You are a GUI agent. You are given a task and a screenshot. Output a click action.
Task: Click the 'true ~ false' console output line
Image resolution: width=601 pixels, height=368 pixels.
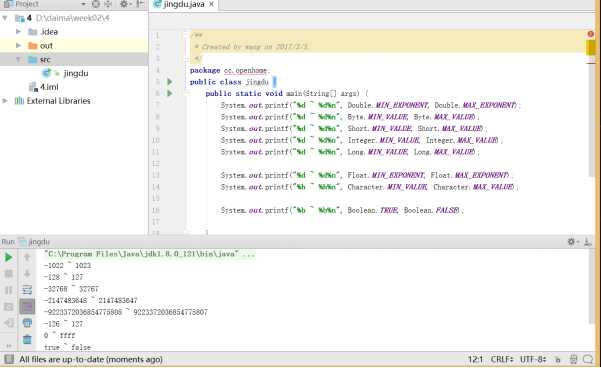tap(67, 347)
